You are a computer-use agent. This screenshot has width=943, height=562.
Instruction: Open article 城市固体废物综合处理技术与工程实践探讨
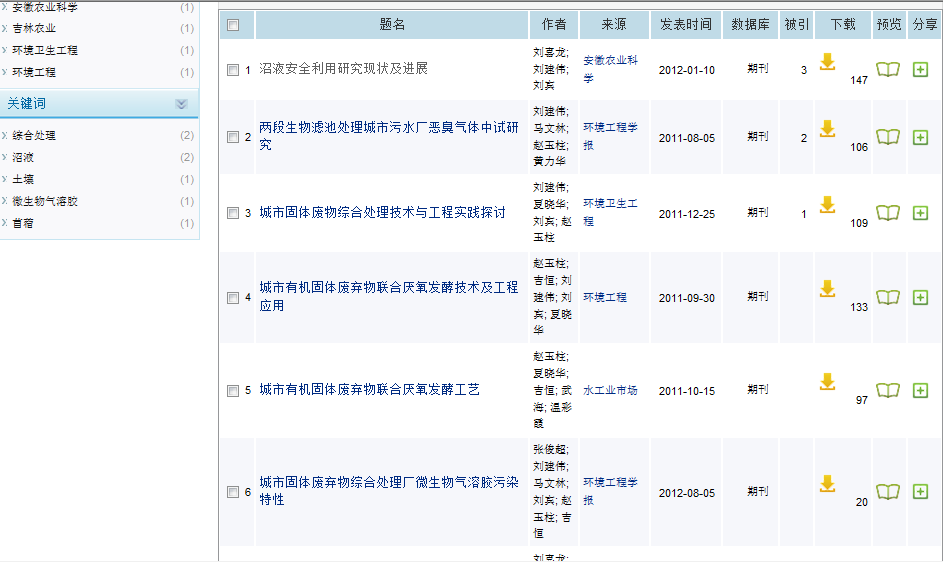(382, 212)
